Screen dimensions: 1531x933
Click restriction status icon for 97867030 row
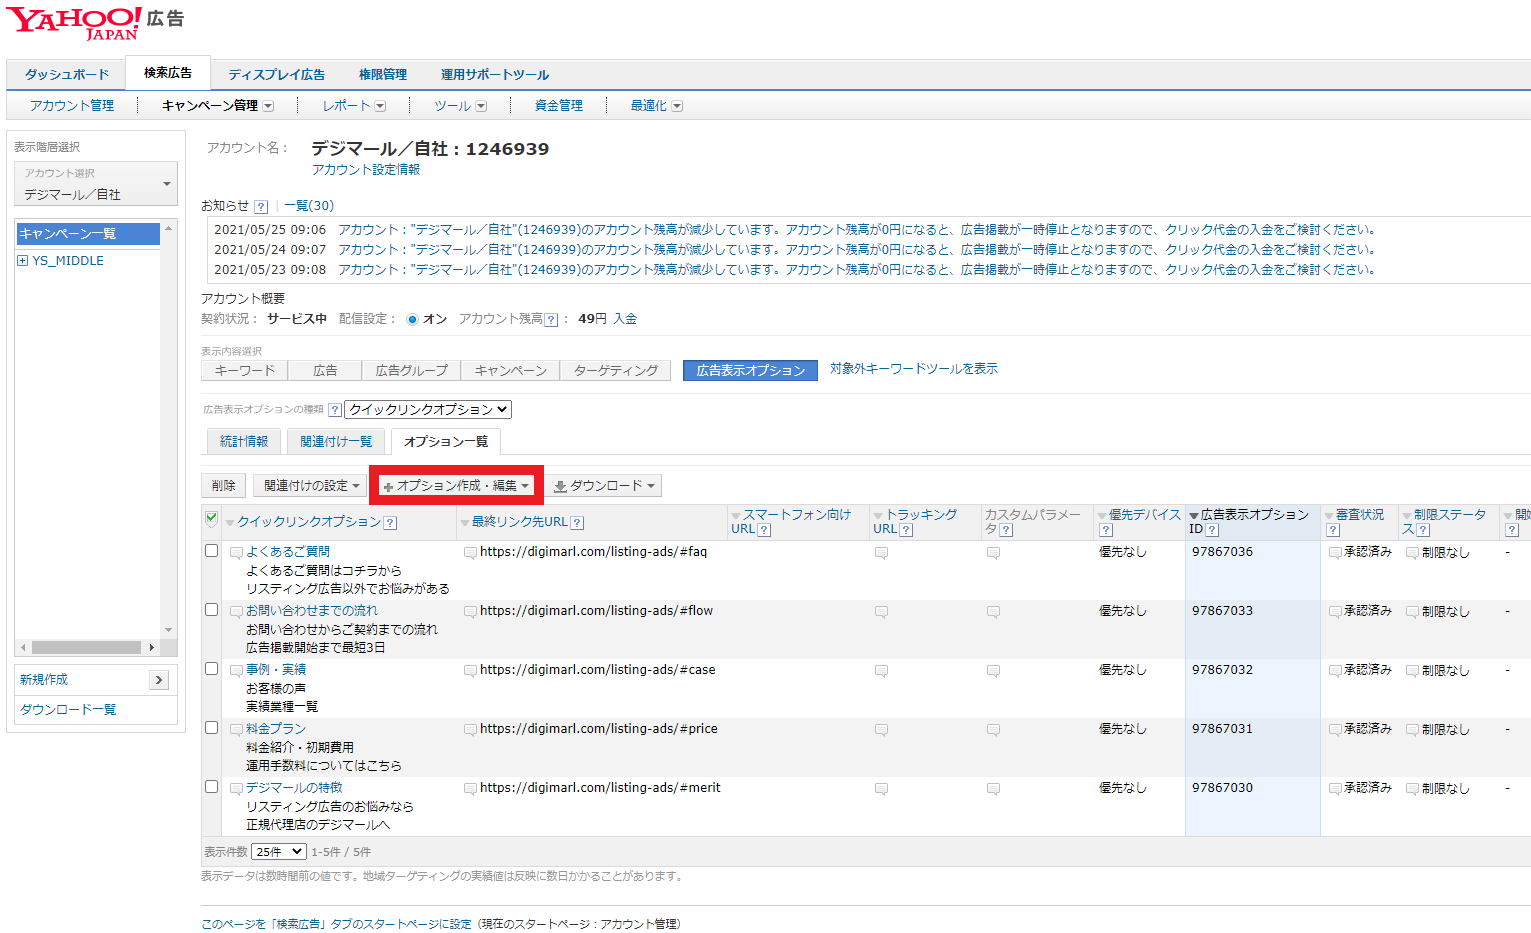click(1412, 789)
